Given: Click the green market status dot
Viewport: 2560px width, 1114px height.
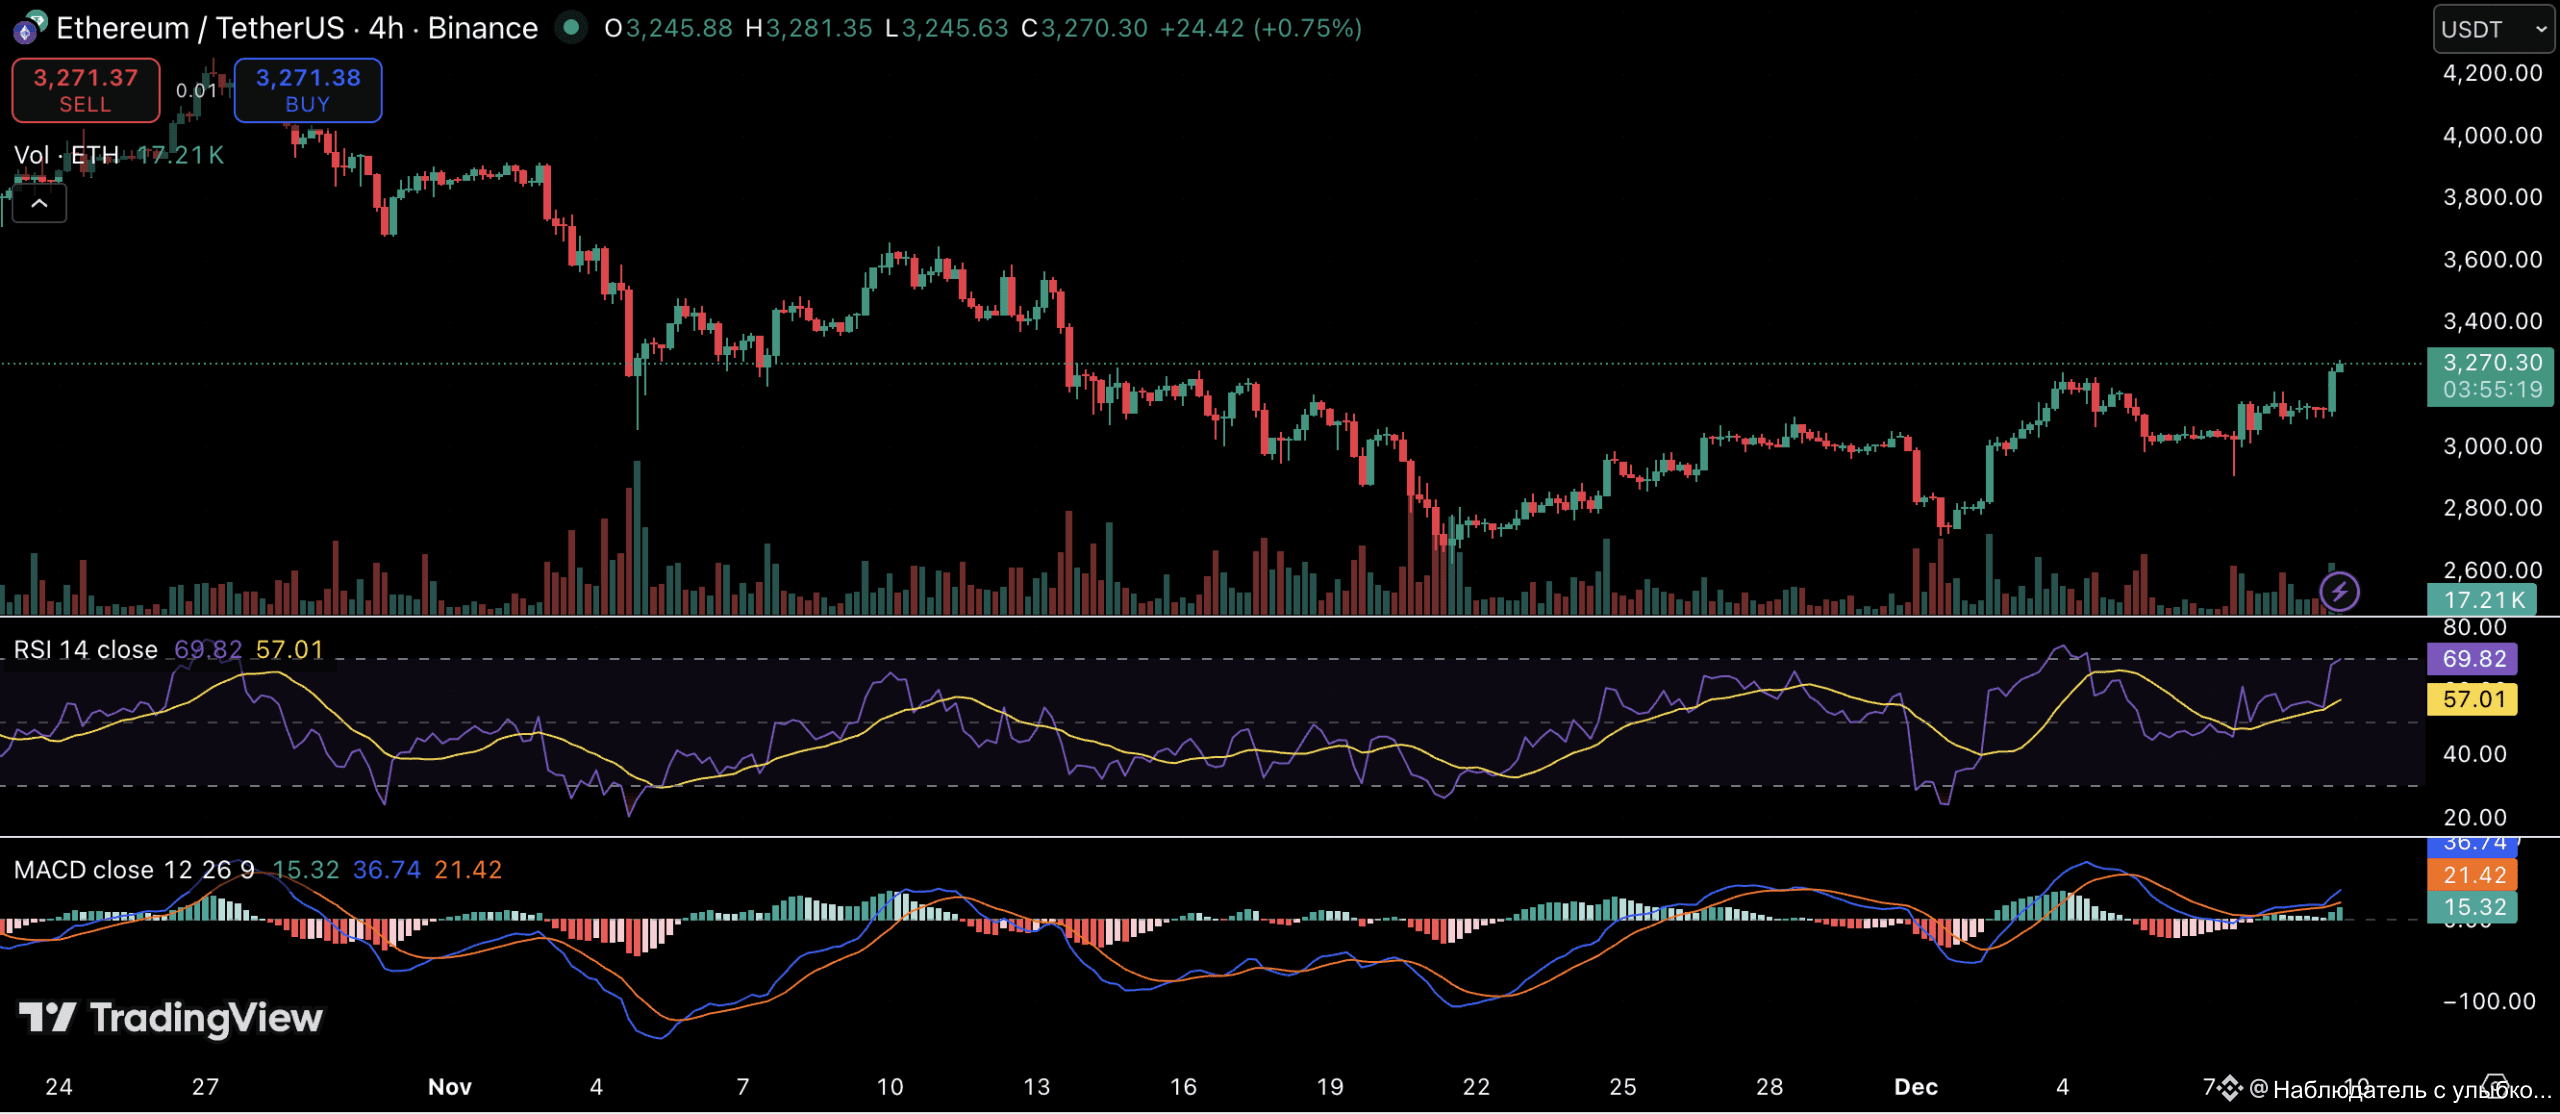Looking at the screenshot, I should click(x=571, y=28).
